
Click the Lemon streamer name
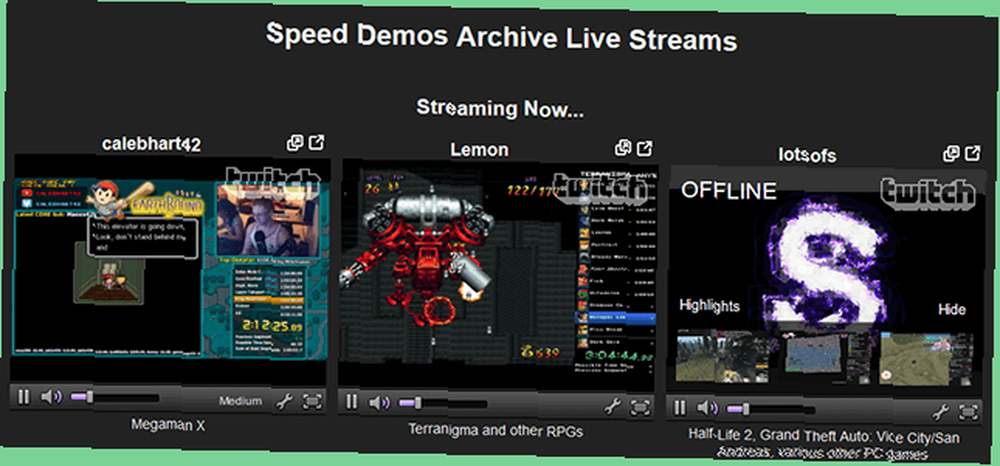480,150
